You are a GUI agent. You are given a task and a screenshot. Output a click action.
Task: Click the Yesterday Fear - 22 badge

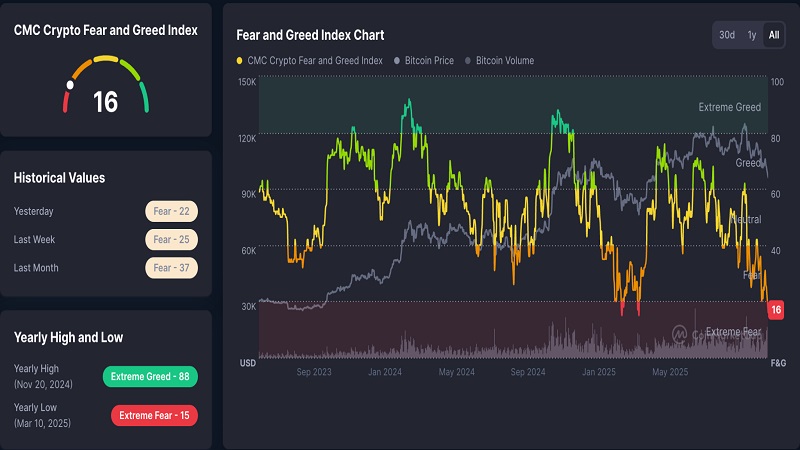(x=172, y=211)
